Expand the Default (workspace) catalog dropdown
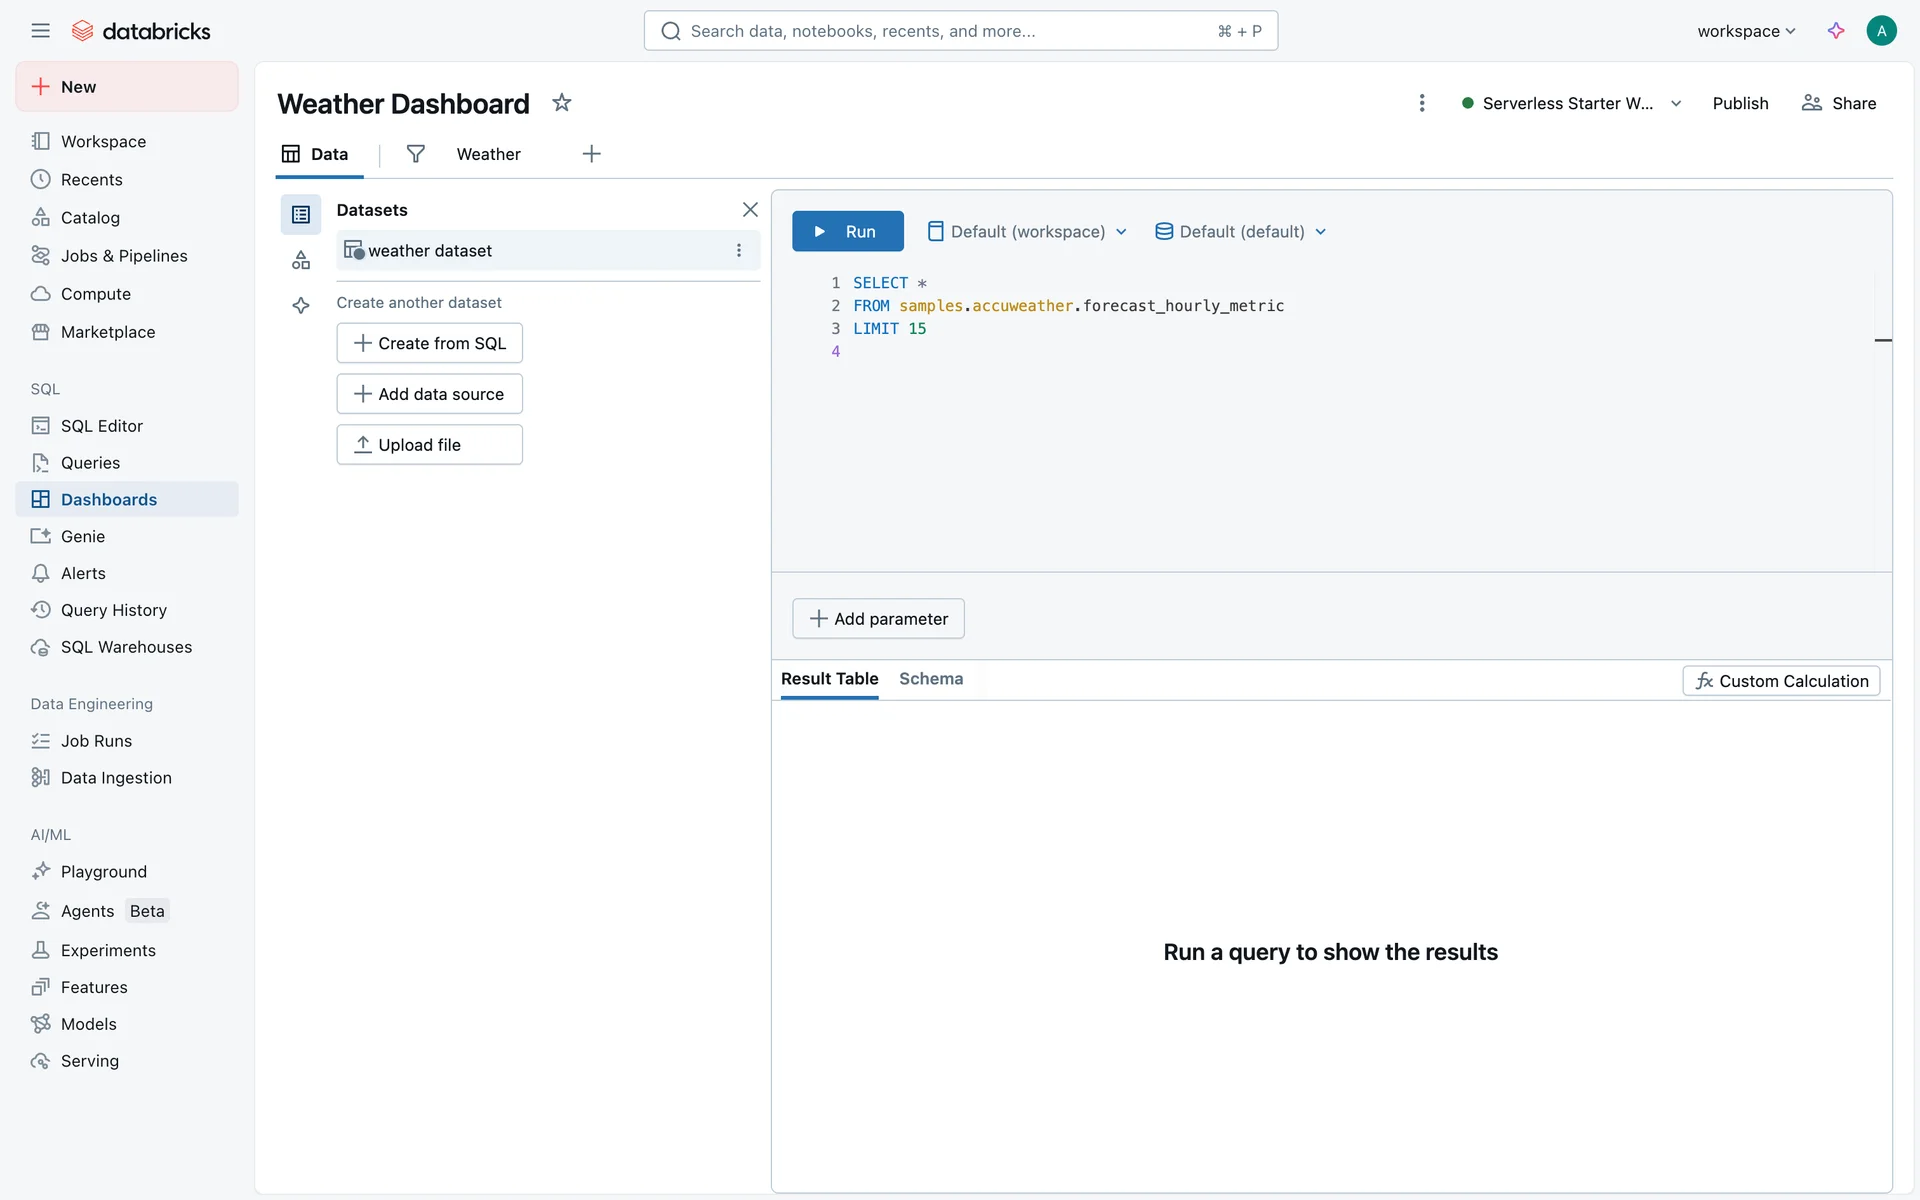Viewport: 1920px width, 1200px height. point(1028,232)
